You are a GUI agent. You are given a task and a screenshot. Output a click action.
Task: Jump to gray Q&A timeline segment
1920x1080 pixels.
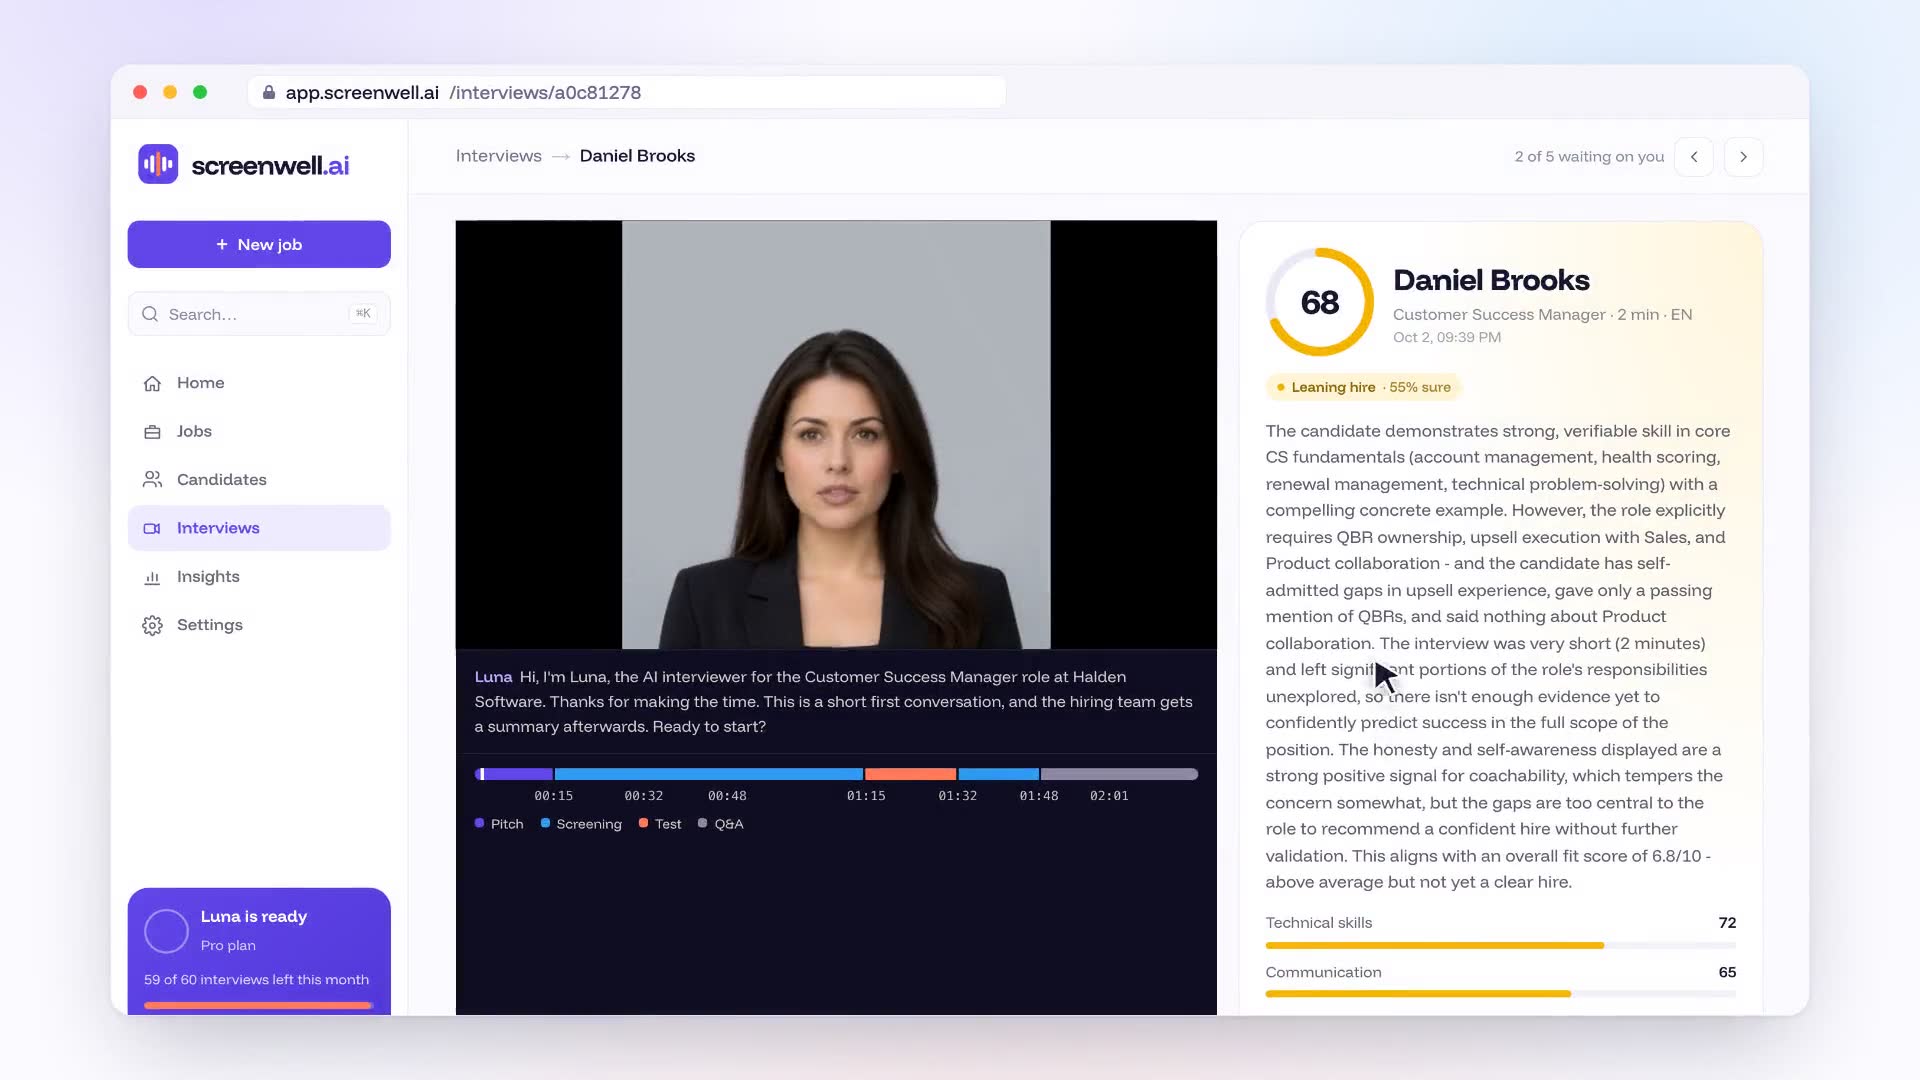click(1119, 774)
